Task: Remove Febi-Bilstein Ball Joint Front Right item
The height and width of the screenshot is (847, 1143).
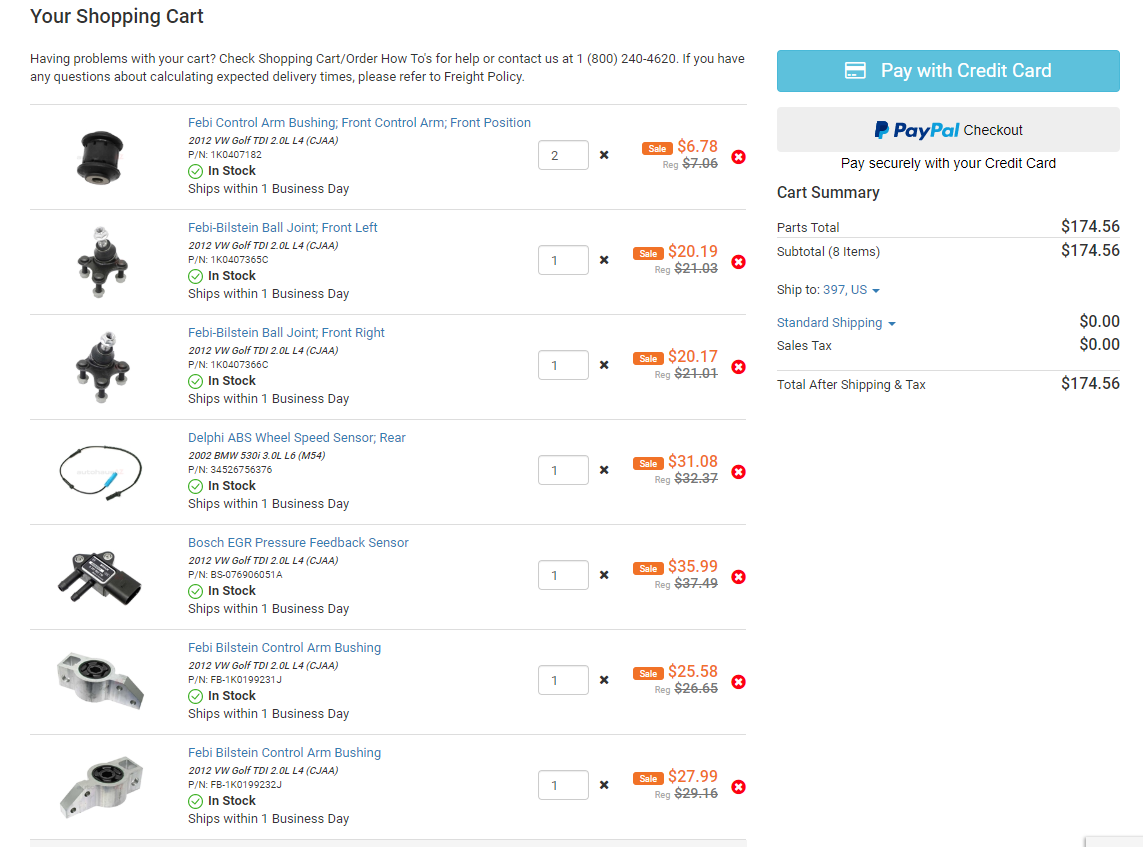Action: pyautogui.click(x=738, y=367)
